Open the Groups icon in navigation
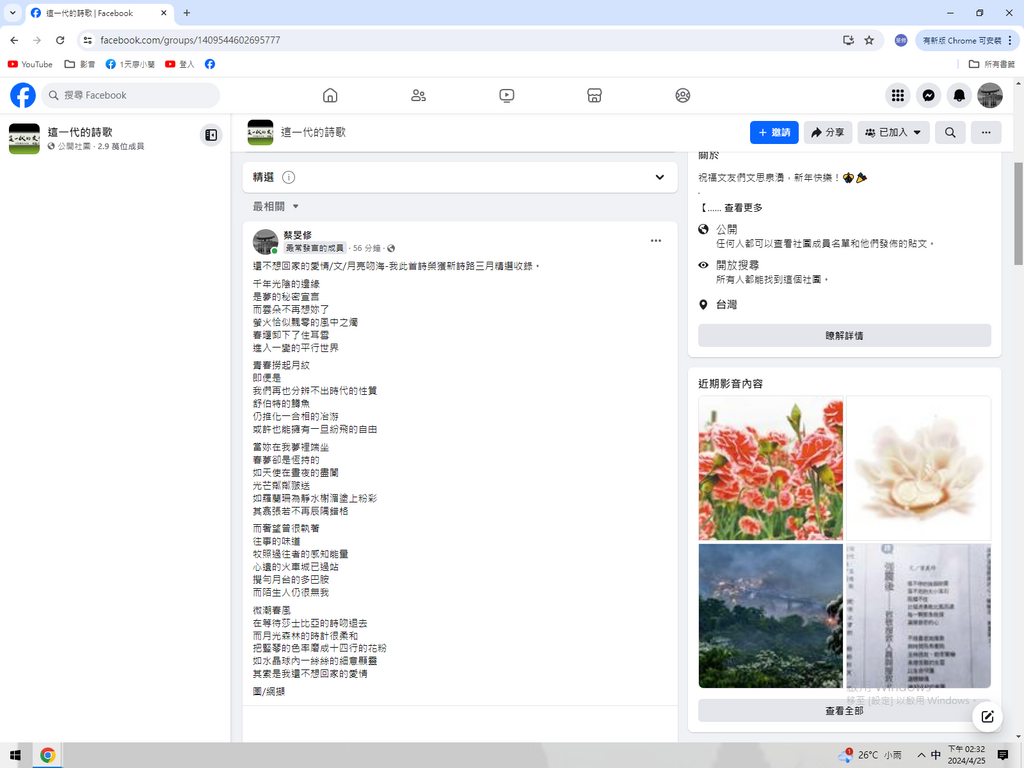Screen dimensions: 1024x768 [x=682, y=96]
